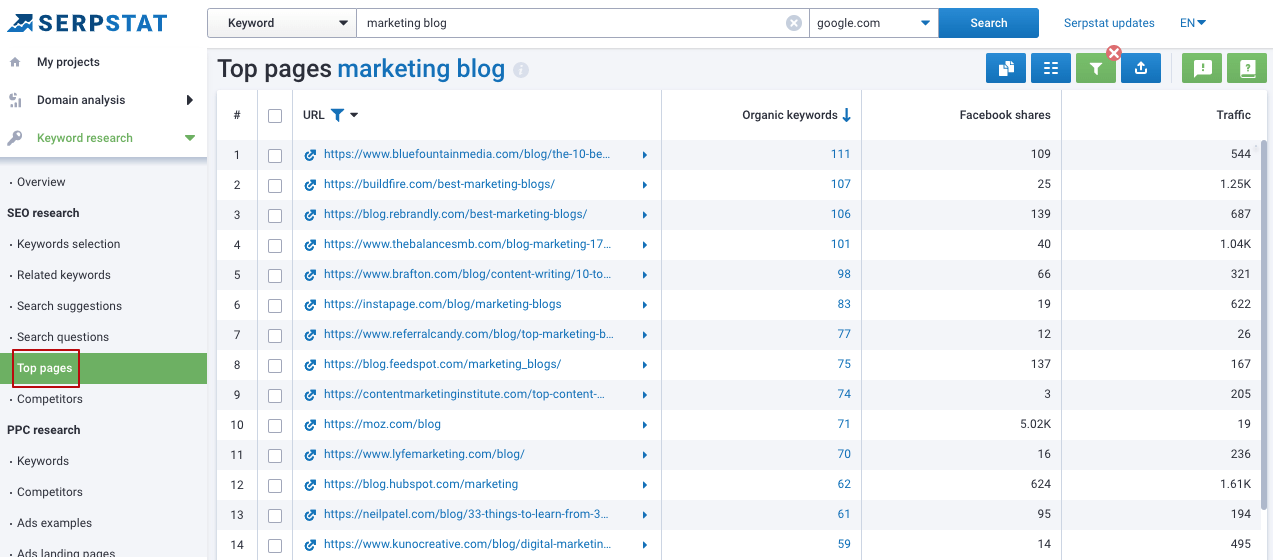The width and height of the screenshot is (1273, 560).
Task: Select Keywords selection in sidebar
Action: 68,244
